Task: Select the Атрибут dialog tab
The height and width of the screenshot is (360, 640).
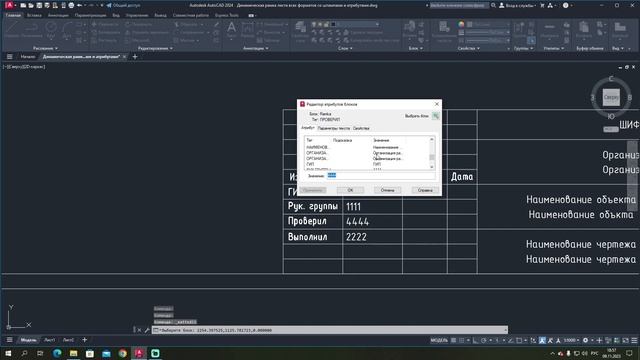Action: (x=308, y=128)
